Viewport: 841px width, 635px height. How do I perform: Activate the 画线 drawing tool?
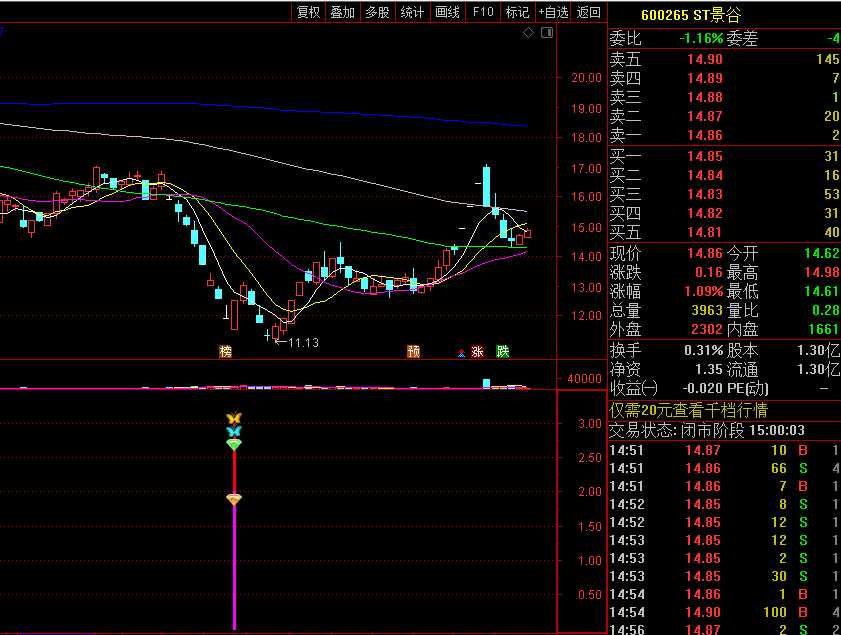click(x=447, y=12)
